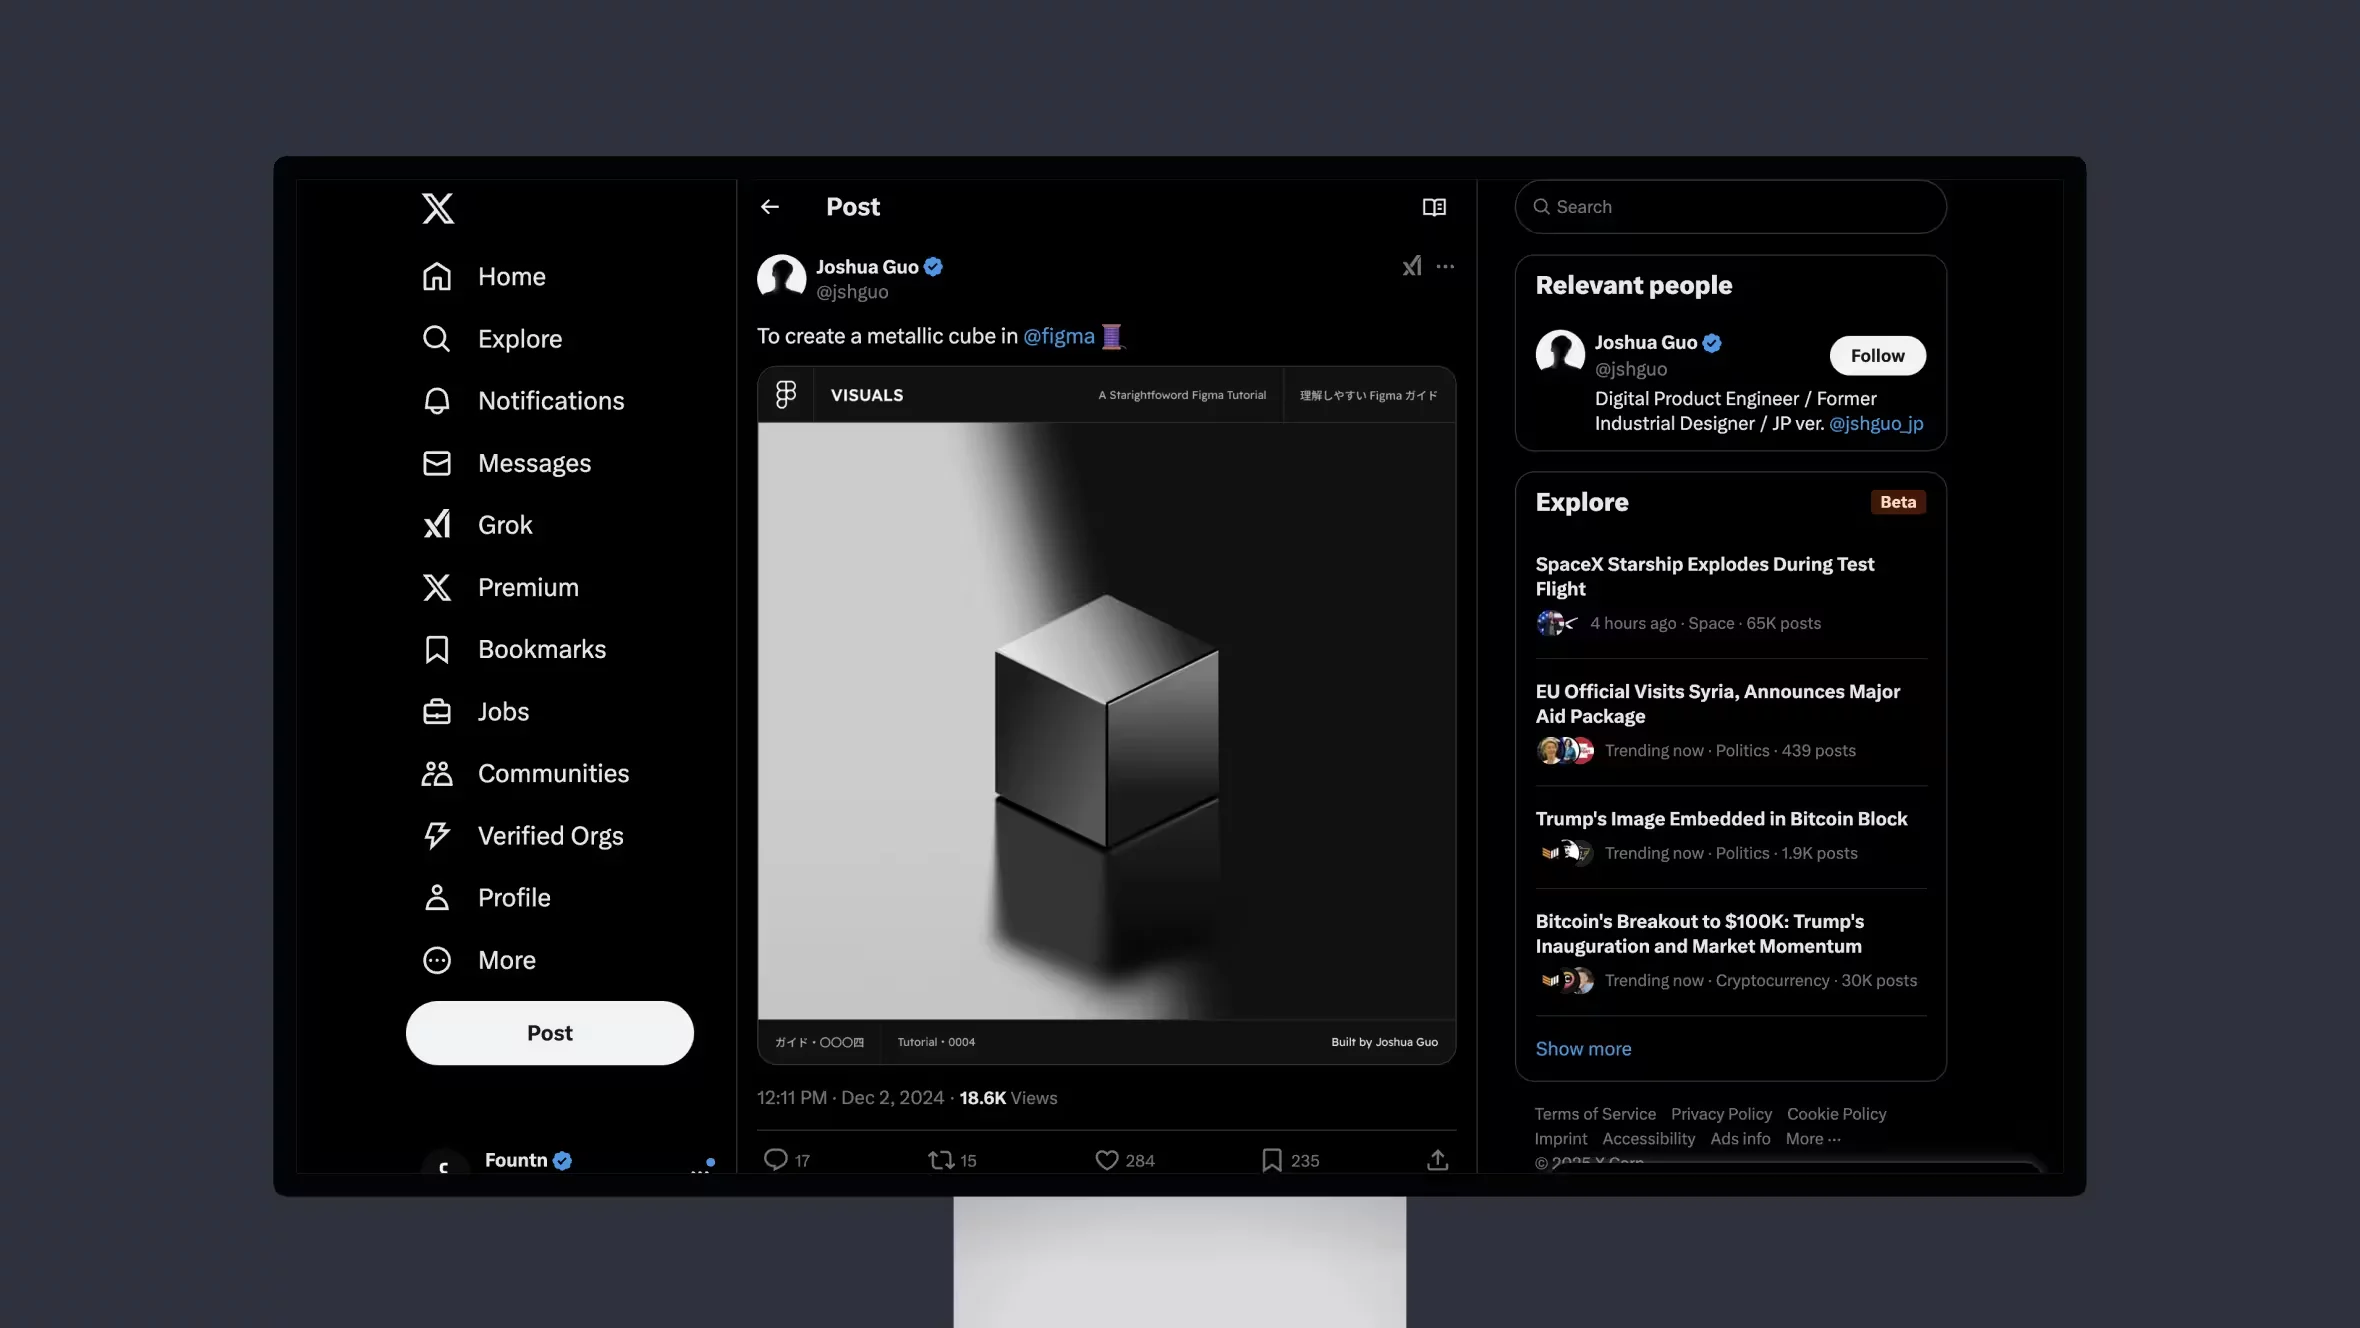2360x1328 pixels.
Task: Open the Communities icon in sidebar
Action: tap(436, 773)
